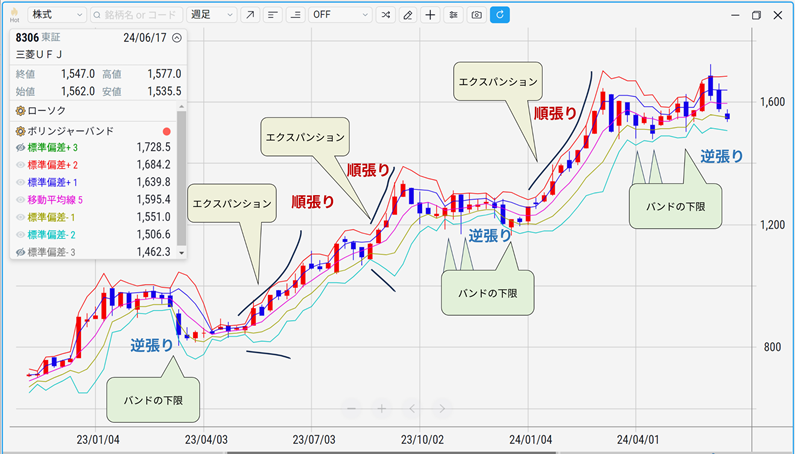
Task: Toggle visibility of 標準偏差-3 line
Action: pos(20,251)
